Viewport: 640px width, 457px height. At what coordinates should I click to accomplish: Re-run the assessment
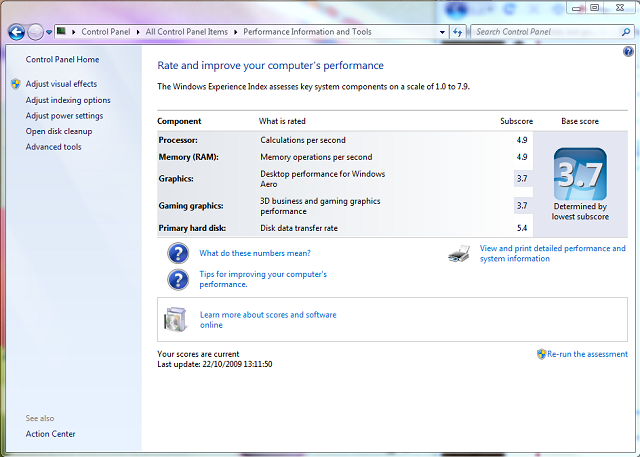[x=587, y=354]
